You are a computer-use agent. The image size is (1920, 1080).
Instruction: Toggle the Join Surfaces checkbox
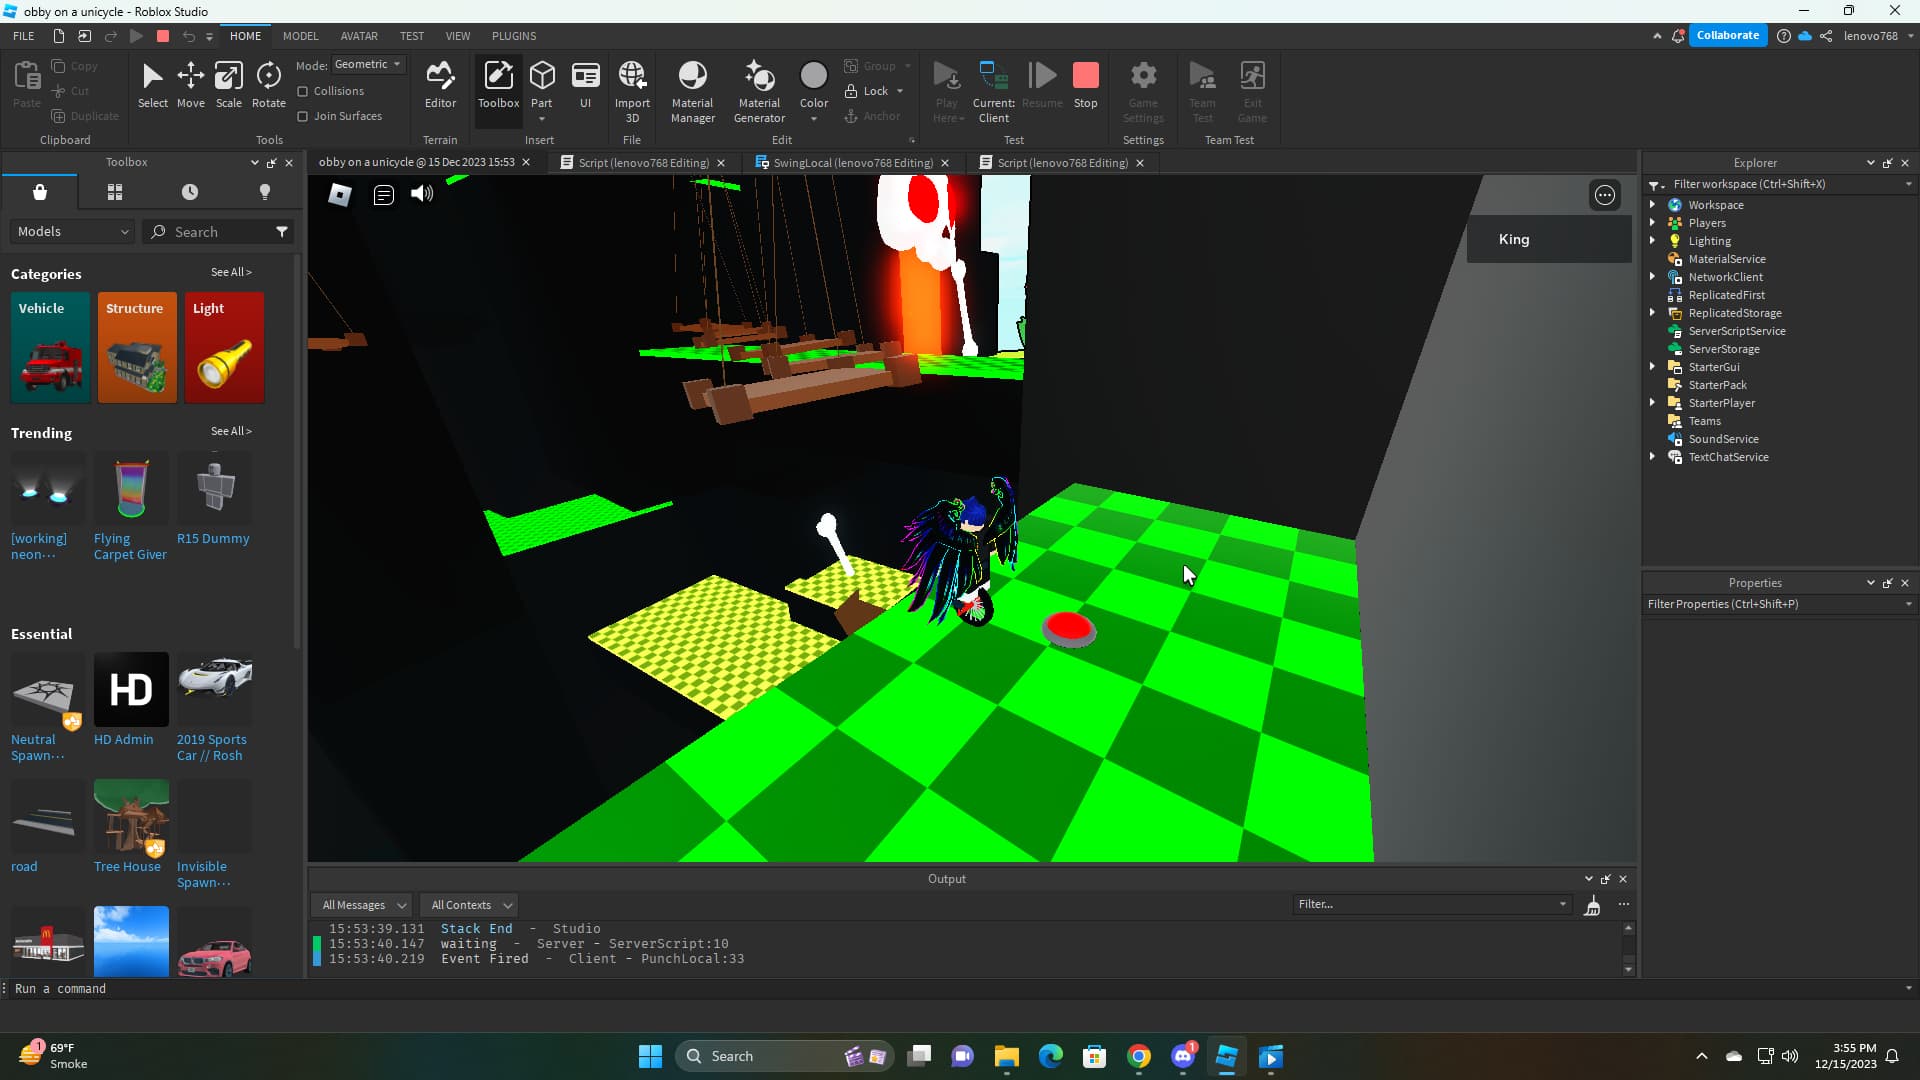(303, 116)
